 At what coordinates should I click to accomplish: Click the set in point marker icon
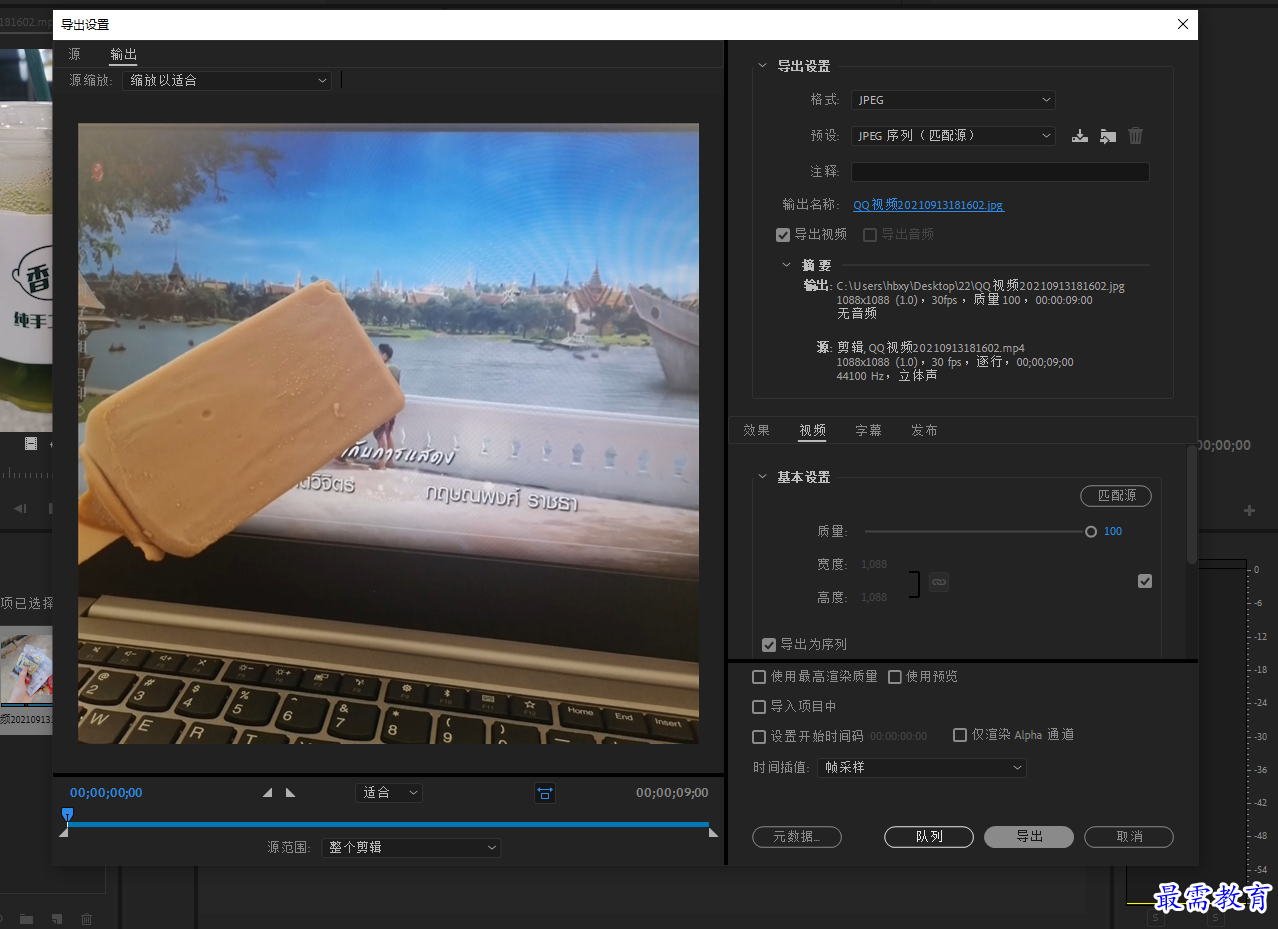[x=267, y=793]
